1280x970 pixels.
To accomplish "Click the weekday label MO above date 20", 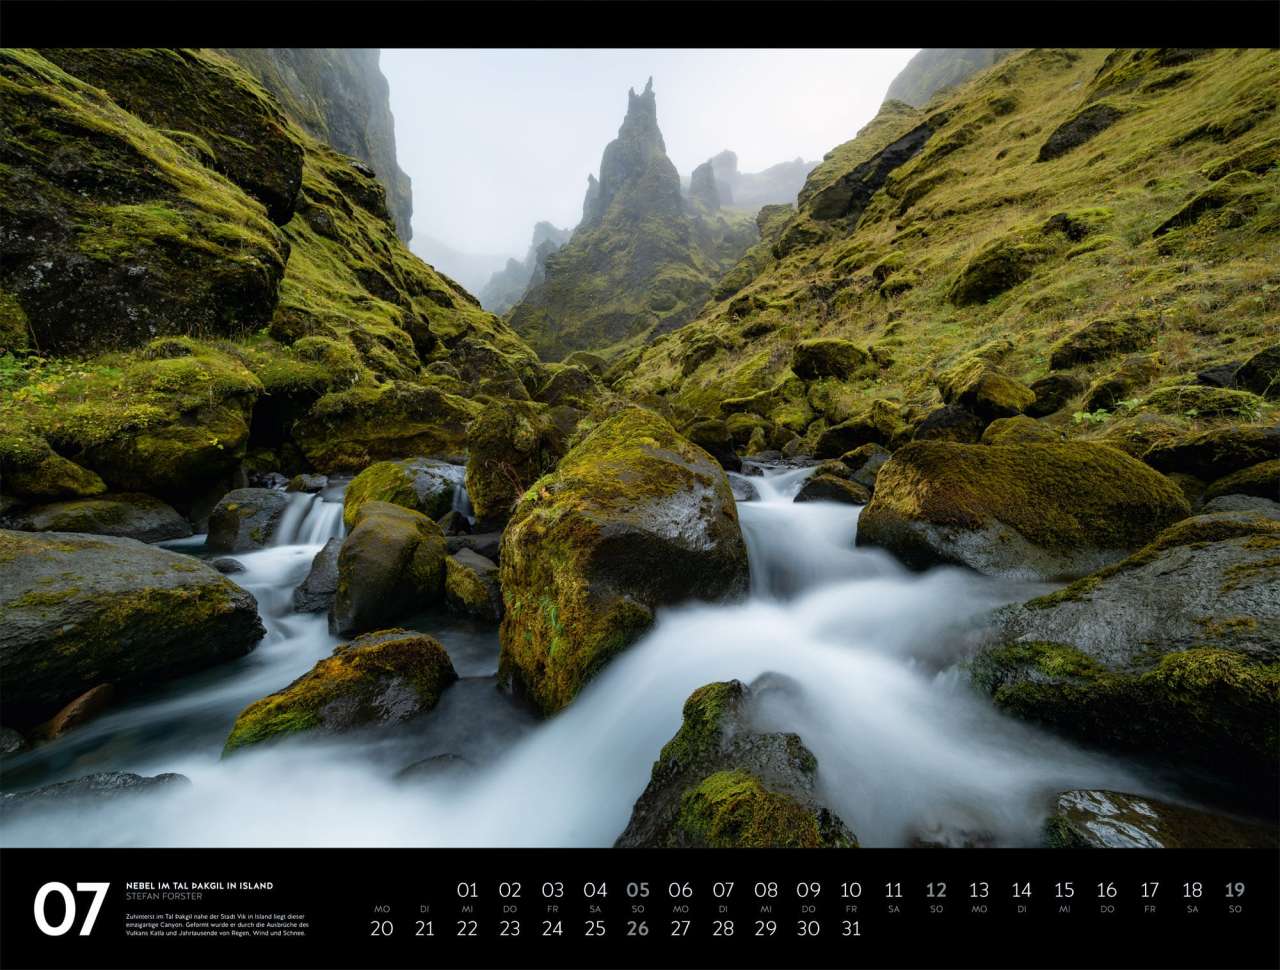I will tap(382, 909).
